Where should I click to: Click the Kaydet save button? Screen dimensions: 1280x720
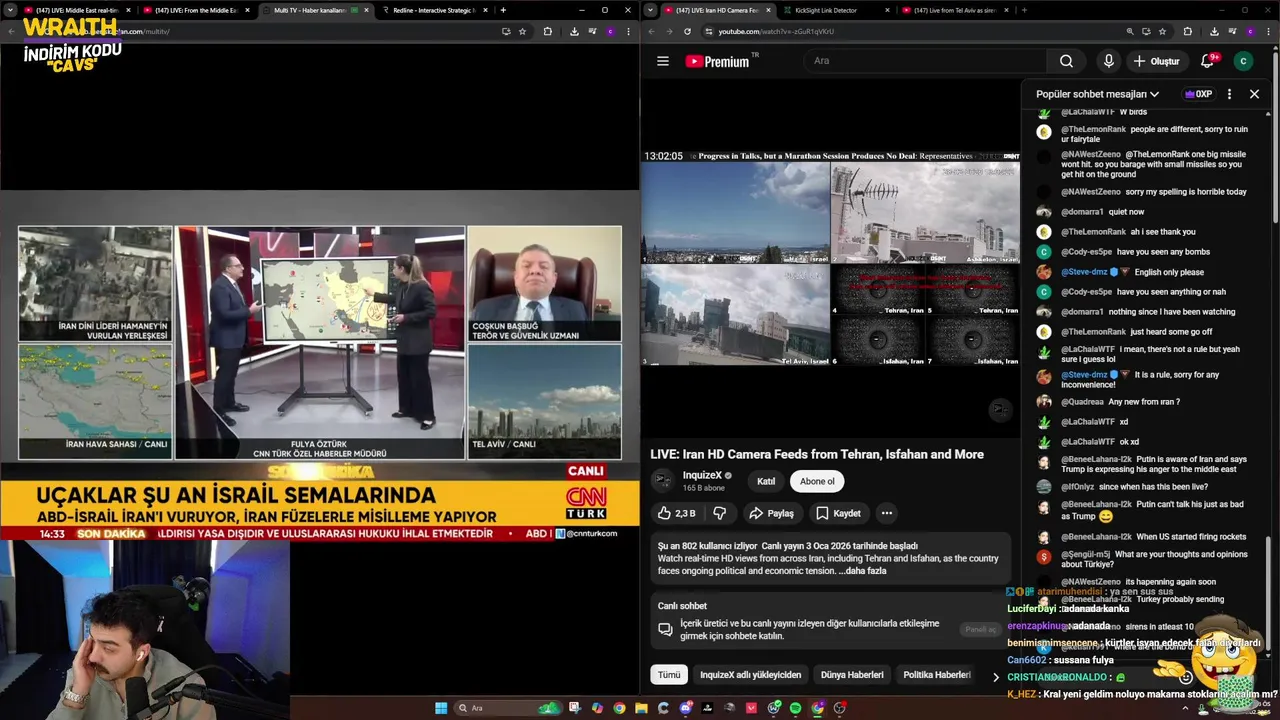tap(838, 513)
